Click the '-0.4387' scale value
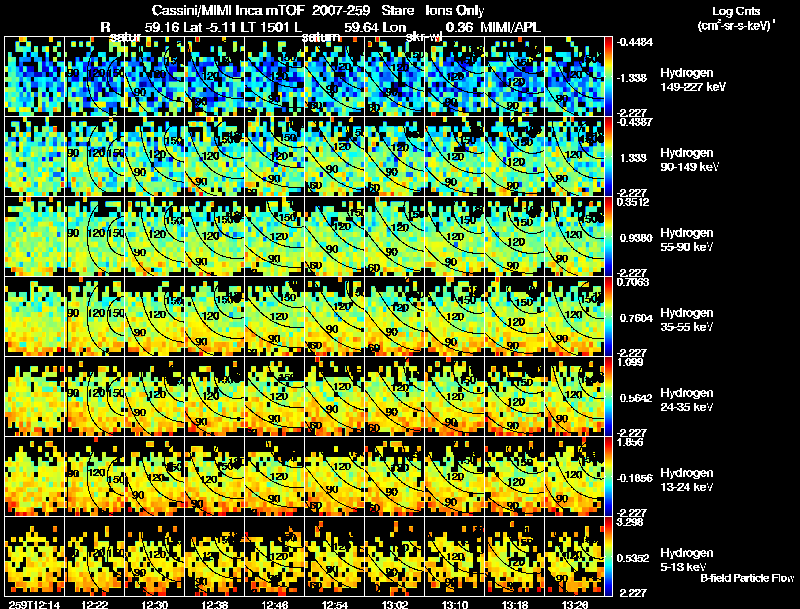This screenshot has width=800, height=609. coord(634,122)
